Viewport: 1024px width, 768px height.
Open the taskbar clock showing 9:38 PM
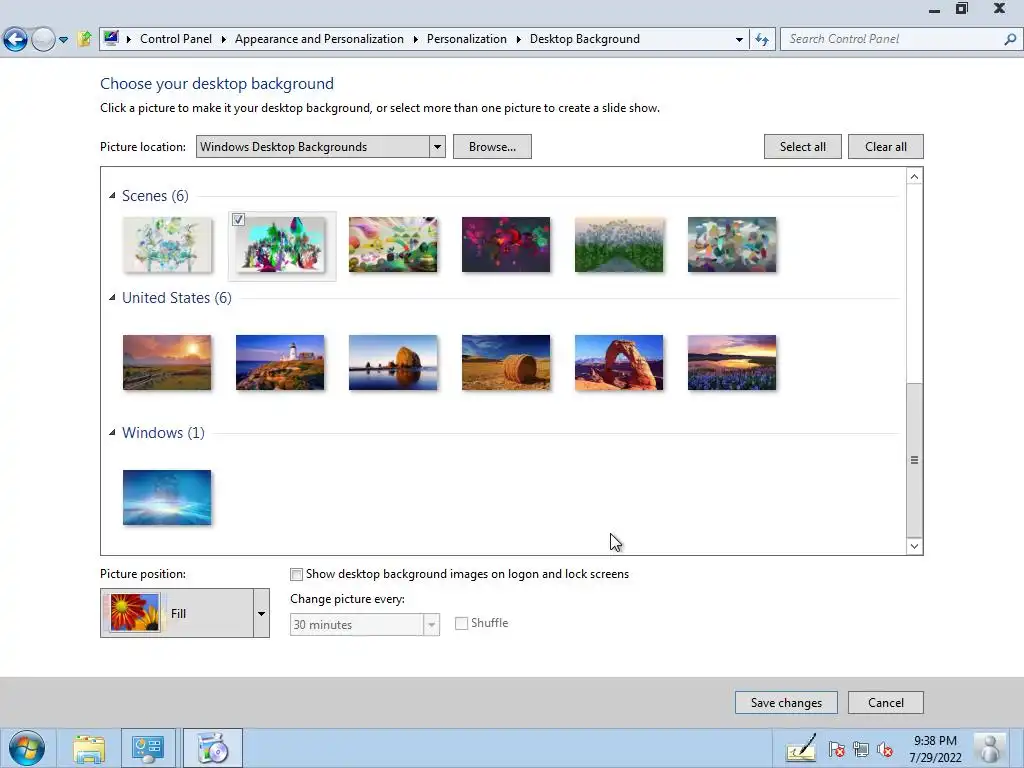(x=935, y=749)
